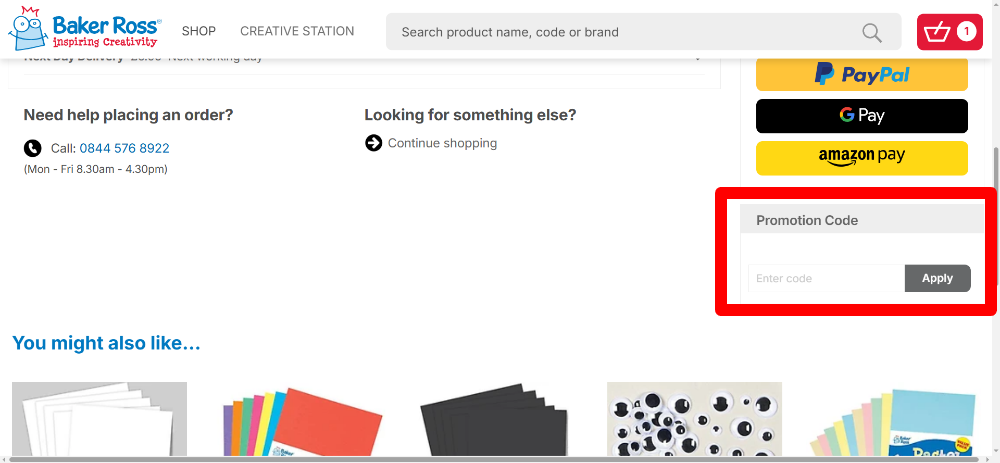Viewport: 1000px width, 463px height.
Task: Choose Amazon Pay checkout
Action: click(x=861, y=157)
